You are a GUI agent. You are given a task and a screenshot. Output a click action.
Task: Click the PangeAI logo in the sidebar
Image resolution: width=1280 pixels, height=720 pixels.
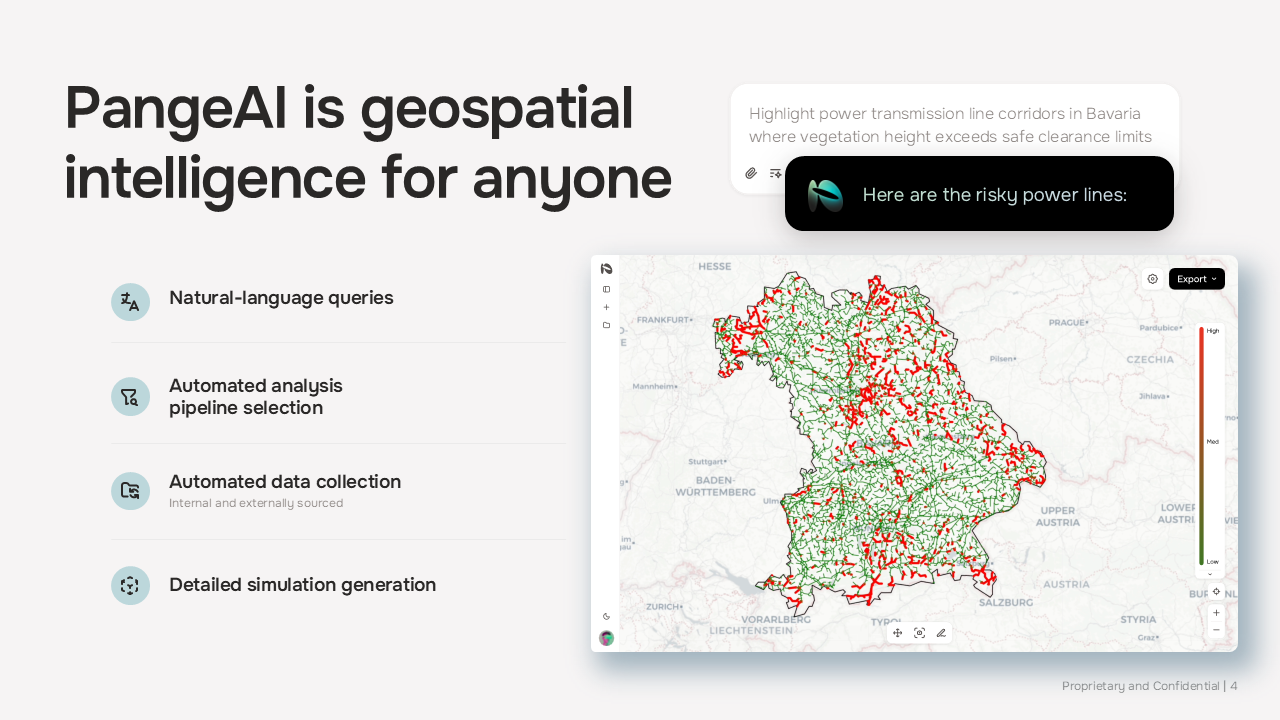(x=606, y=269)
